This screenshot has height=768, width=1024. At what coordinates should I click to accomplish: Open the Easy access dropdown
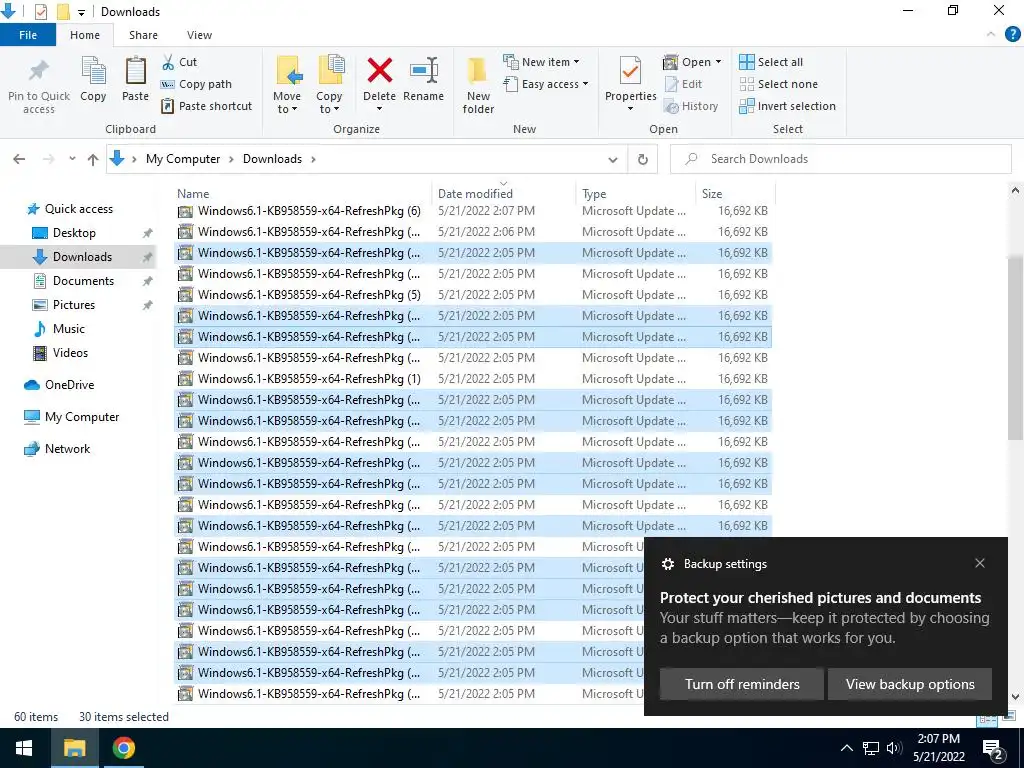546,84
